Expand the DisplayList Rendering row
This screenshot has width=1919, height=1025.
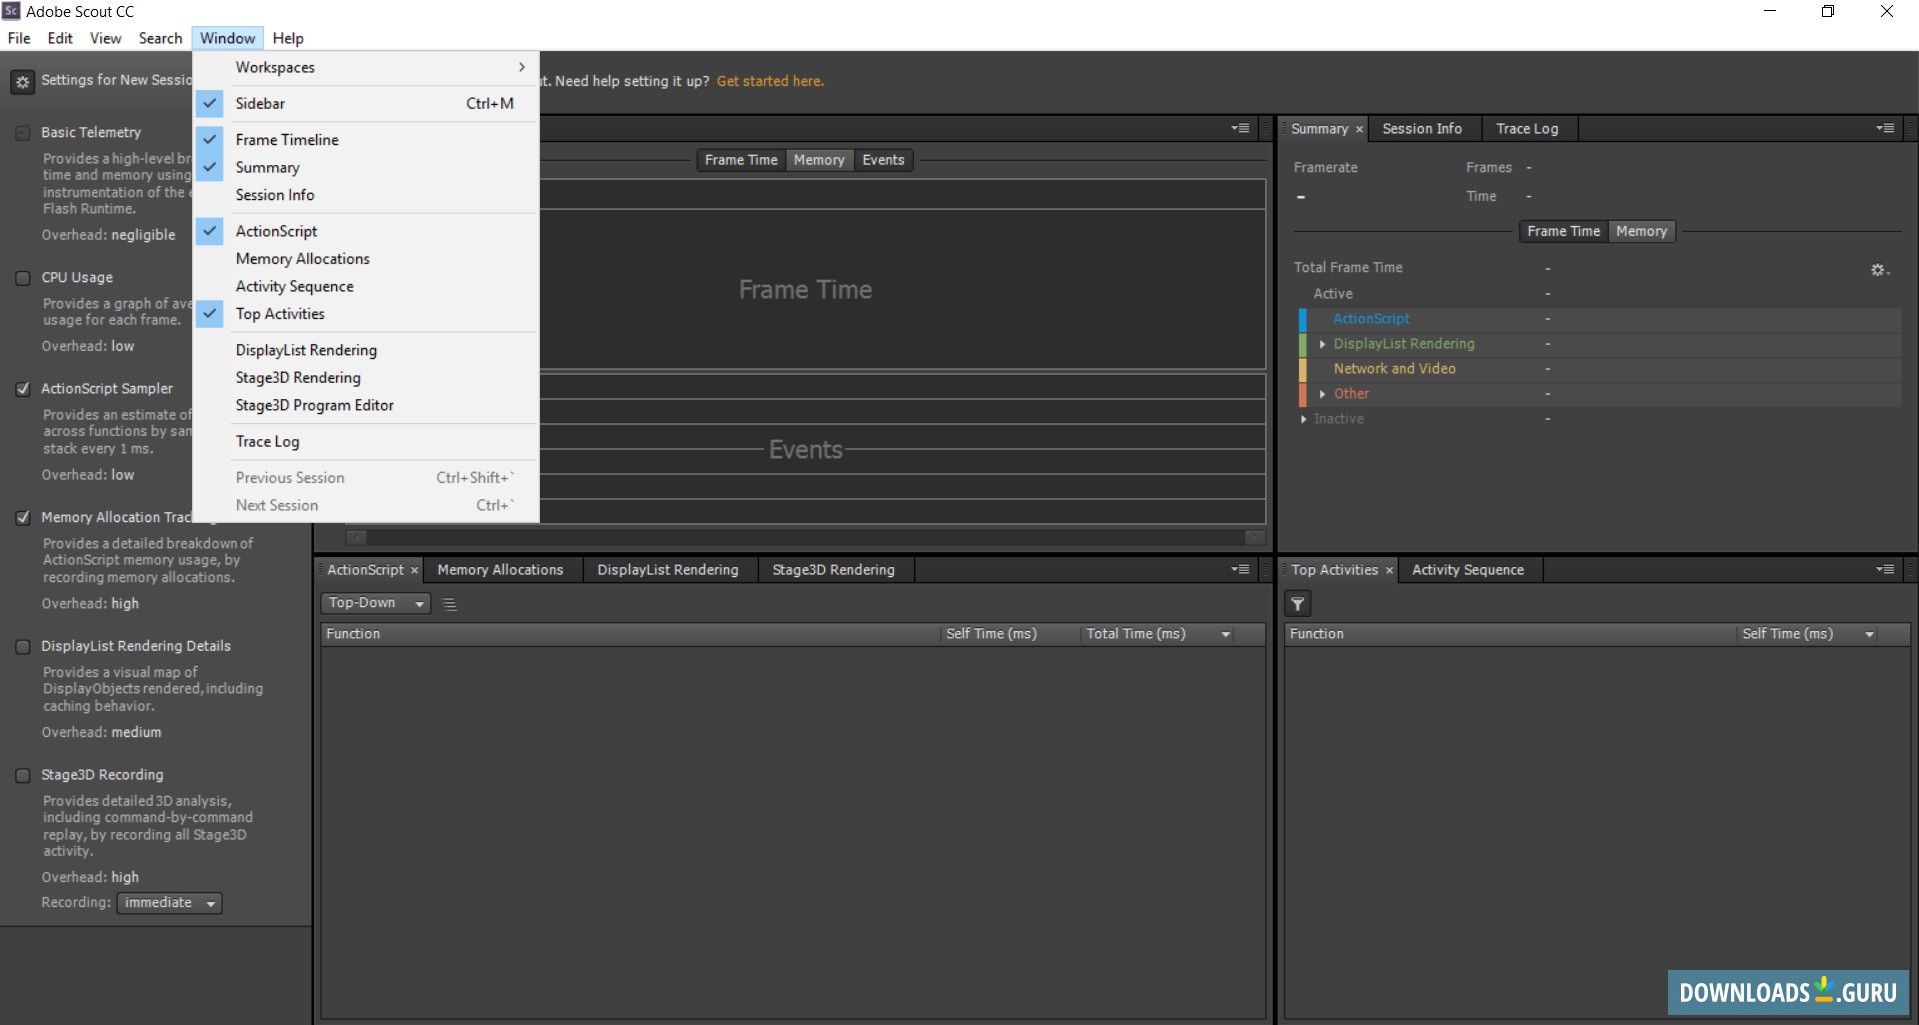pos(1322,344)
